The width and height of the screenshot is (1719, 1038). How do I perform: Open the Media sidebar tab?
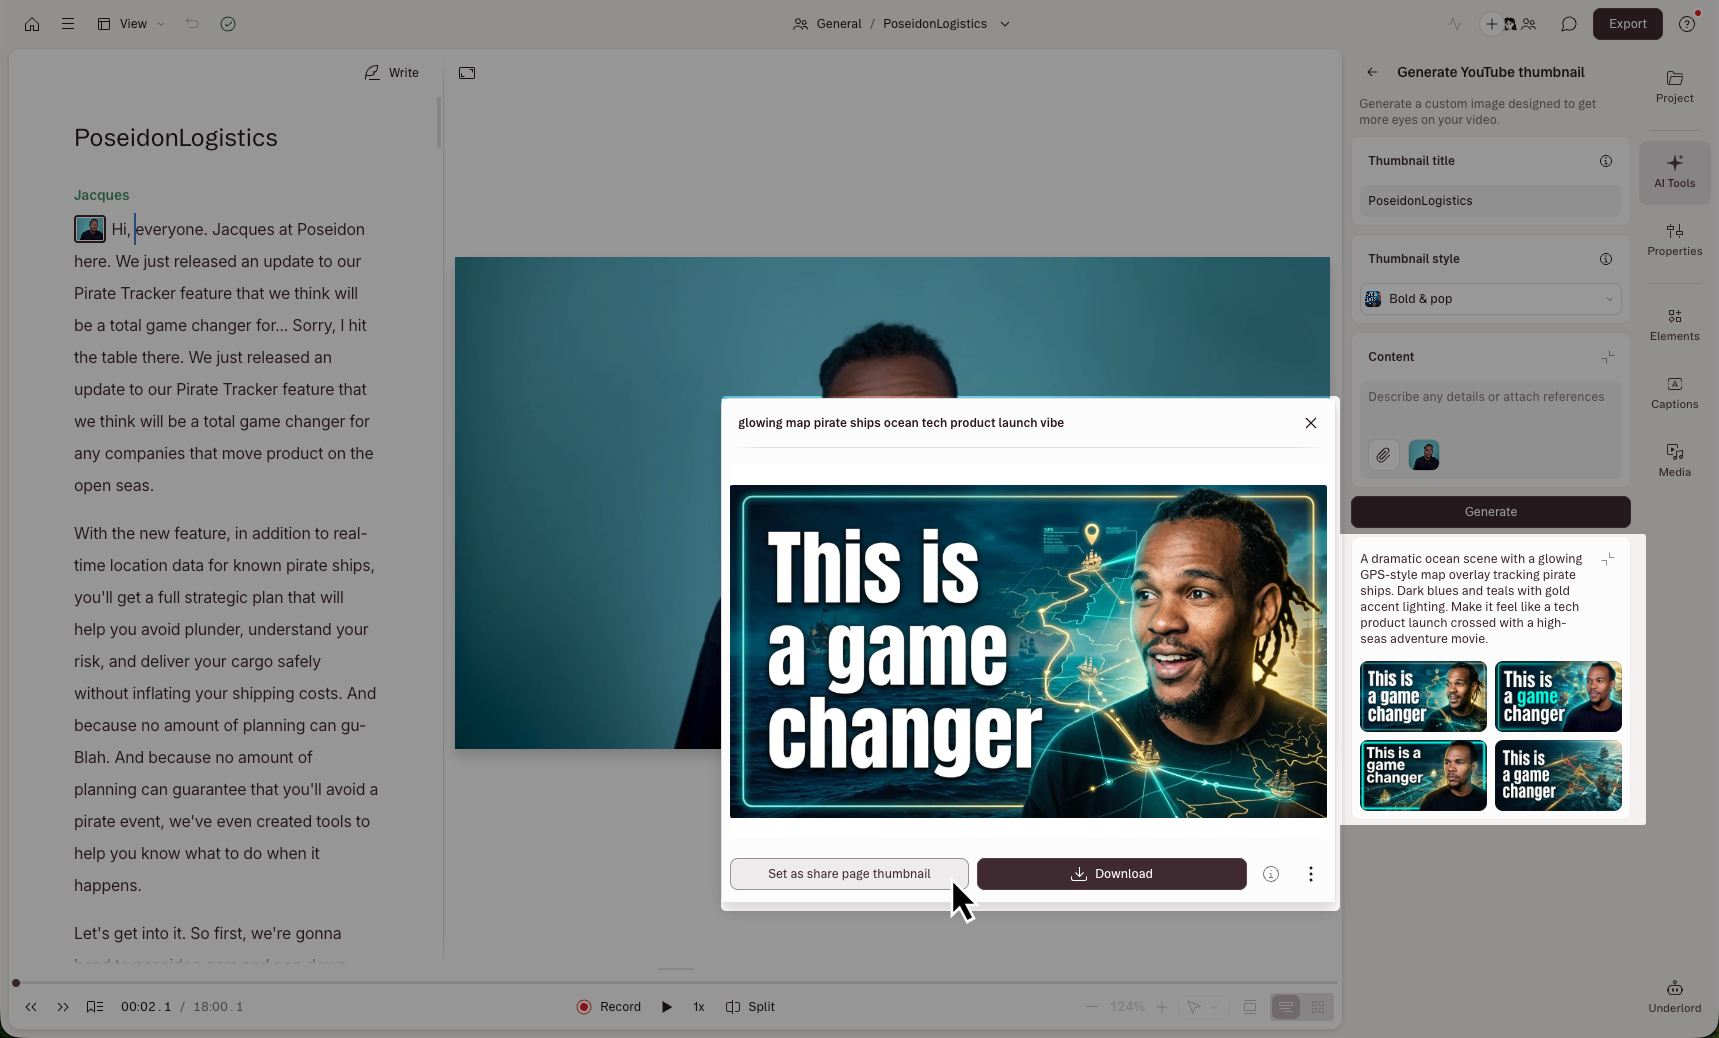[1674, 461]
